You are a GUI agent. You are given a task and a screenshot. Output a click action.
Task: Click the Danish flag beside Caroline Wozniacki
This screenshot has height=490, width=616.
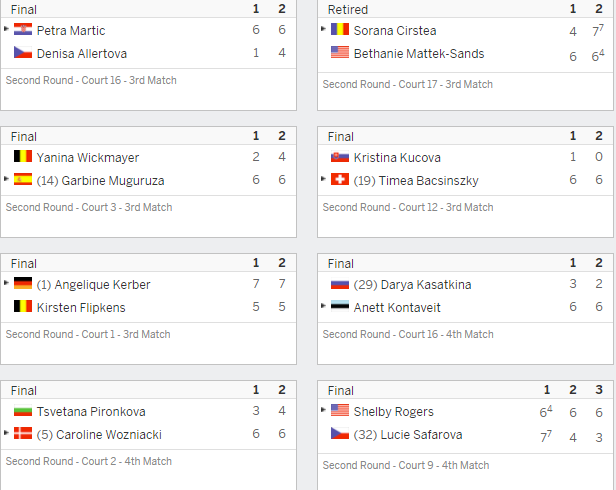click(23, 433)
